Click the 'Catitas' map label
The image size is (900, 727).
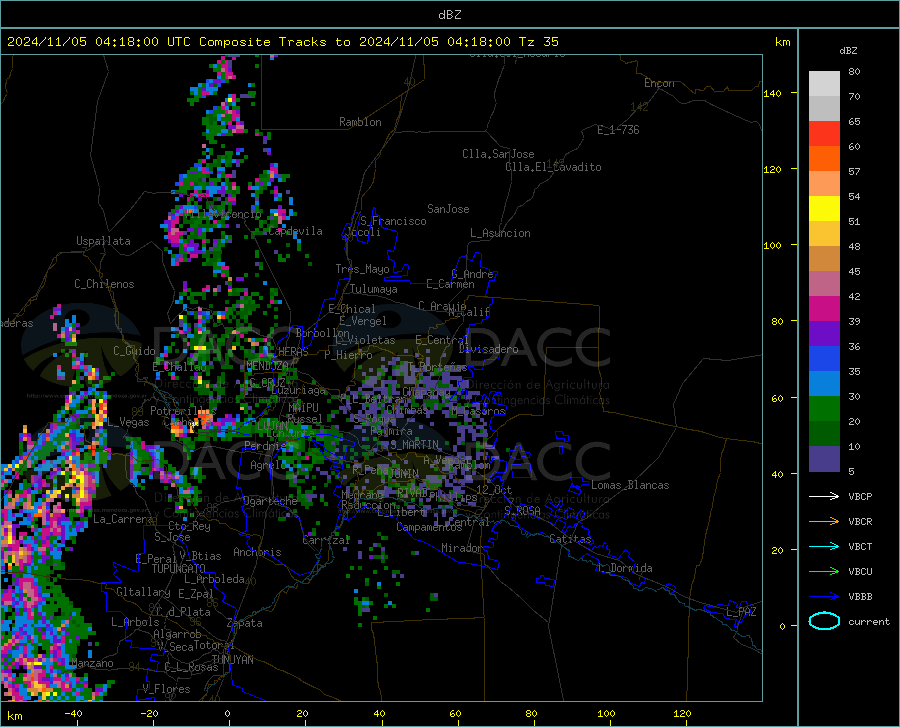(571, 539)
